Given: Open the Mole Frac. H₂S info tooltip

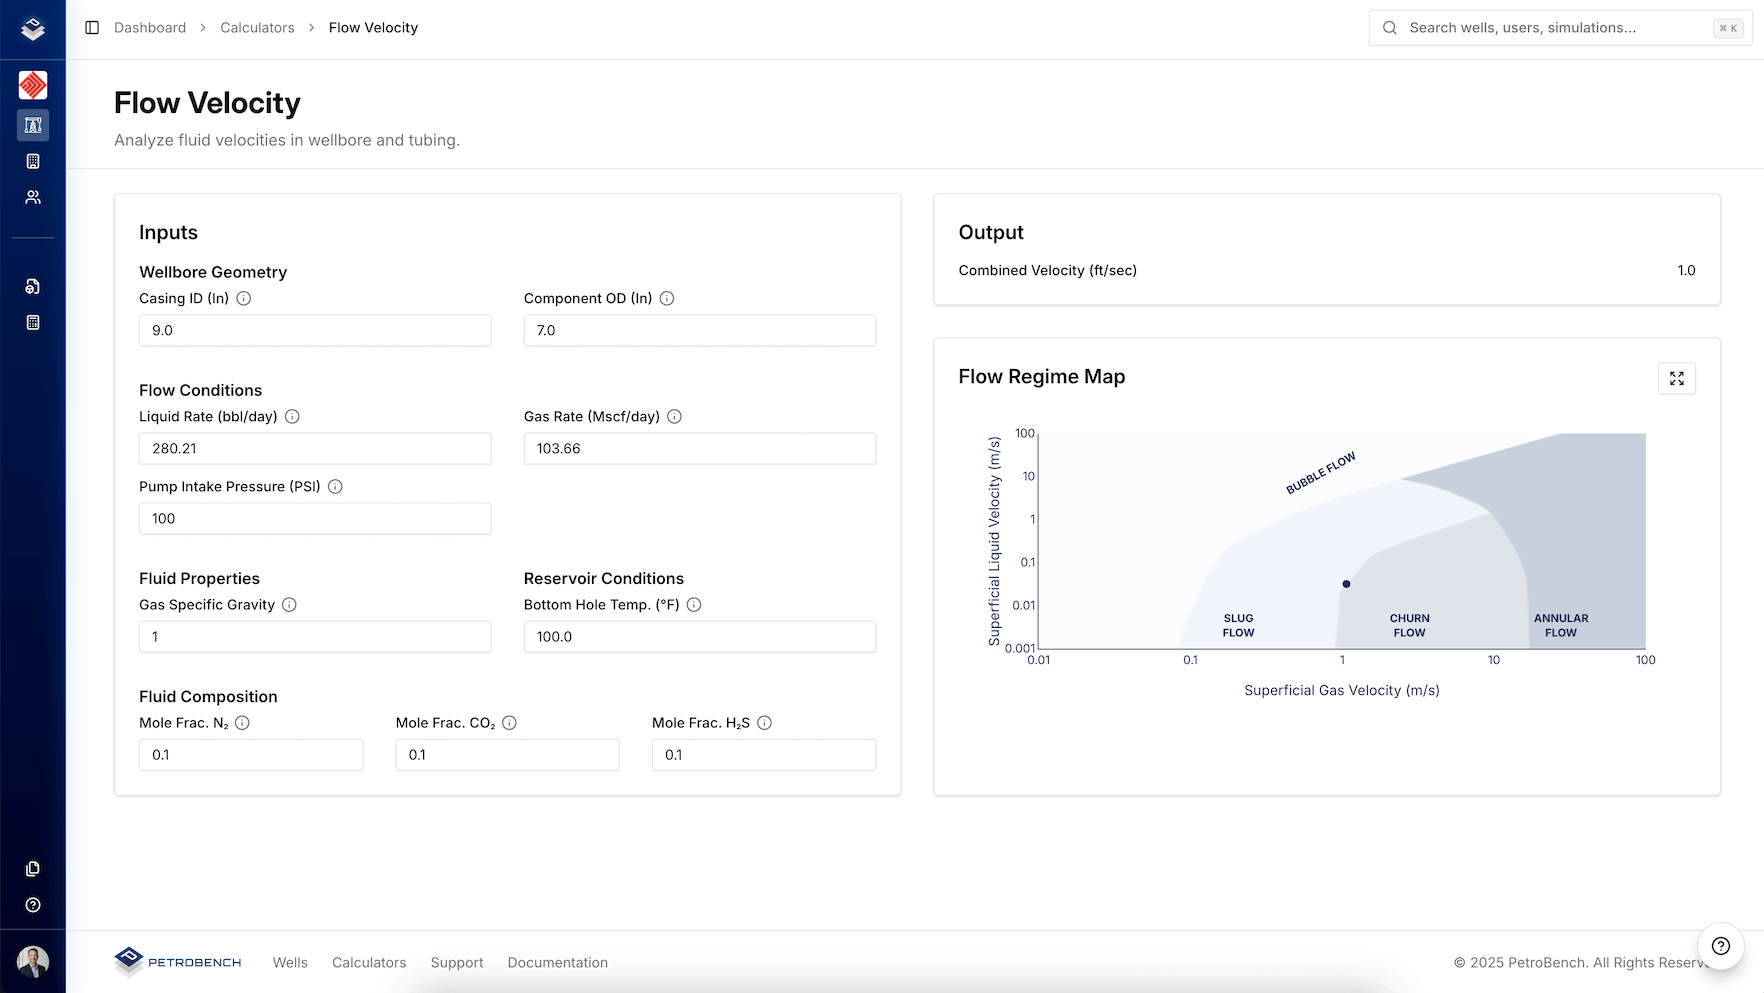Looking at the screenshot, I should (x=763, y=722).
